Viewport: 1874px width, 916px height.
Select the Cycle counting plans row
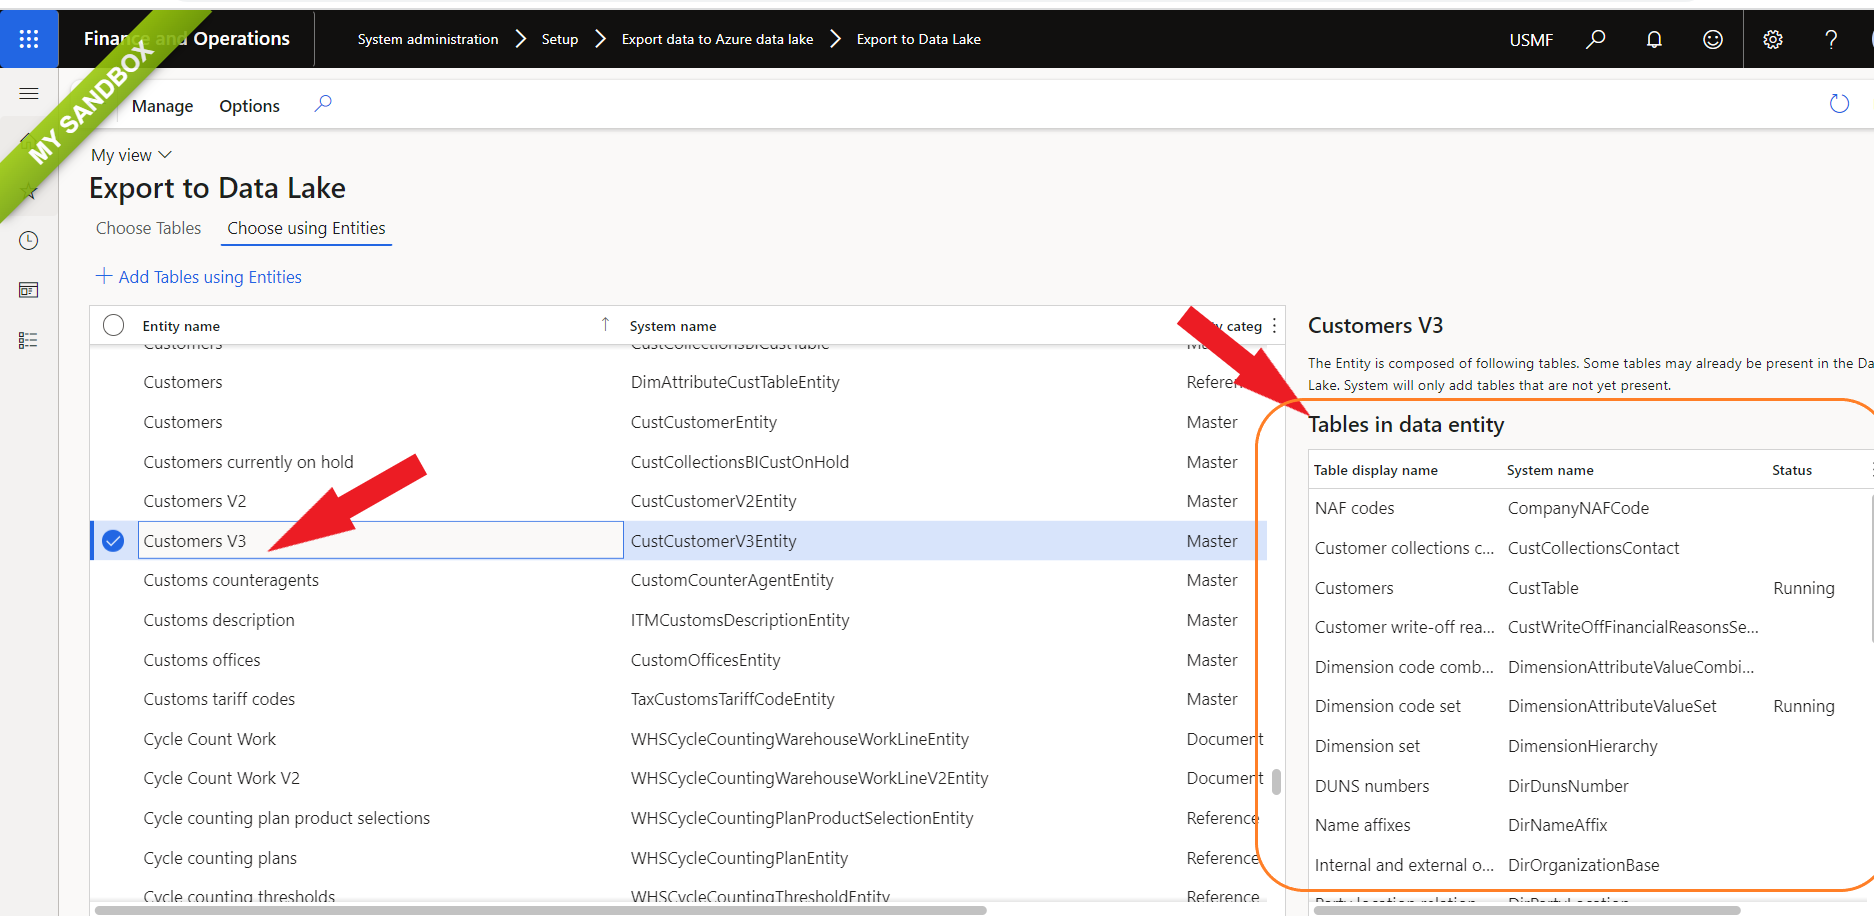[x=678, y=858]
